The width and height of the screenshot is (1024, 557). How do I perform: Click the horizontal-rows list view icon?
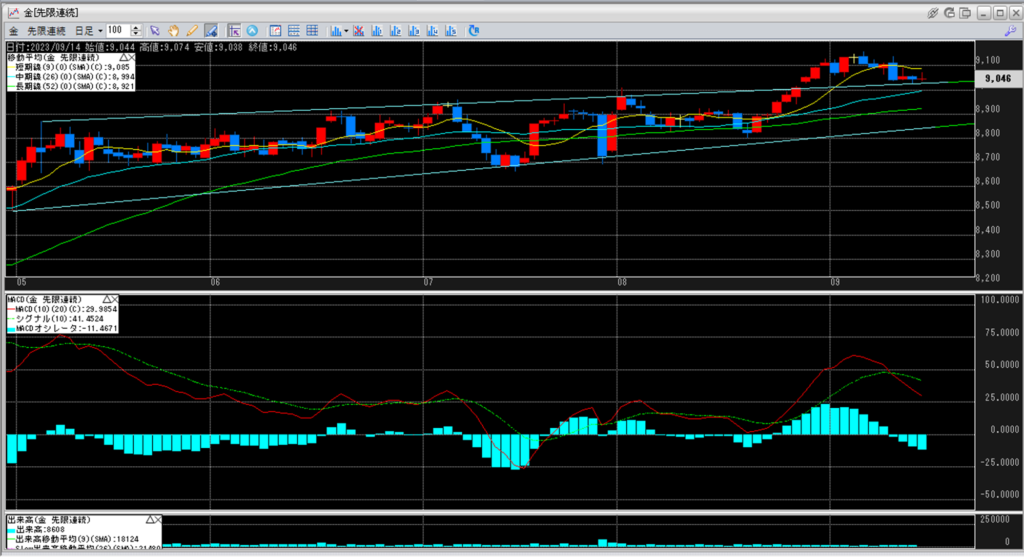[x=294, y=31]
